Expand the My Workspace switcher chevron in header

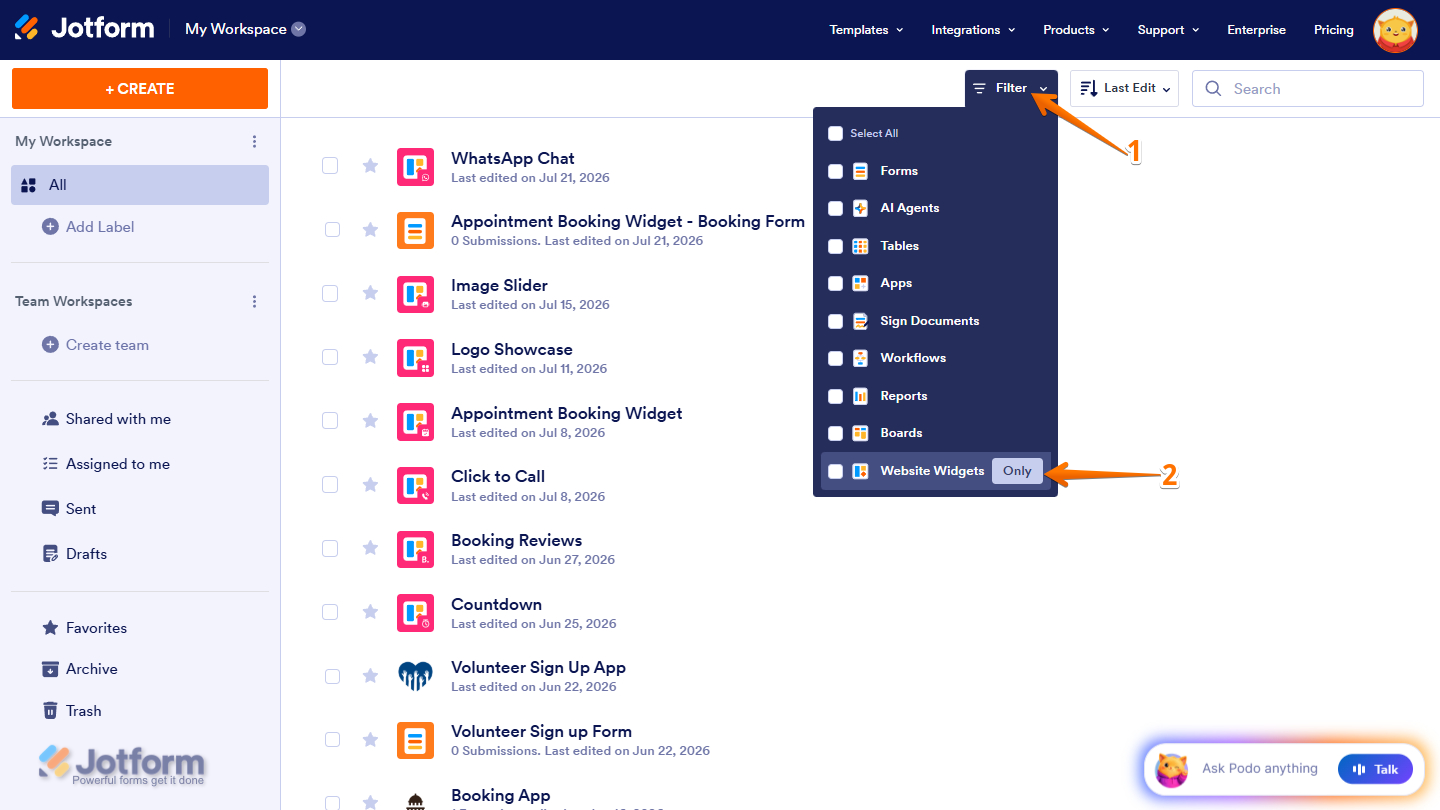coord(298,29)
